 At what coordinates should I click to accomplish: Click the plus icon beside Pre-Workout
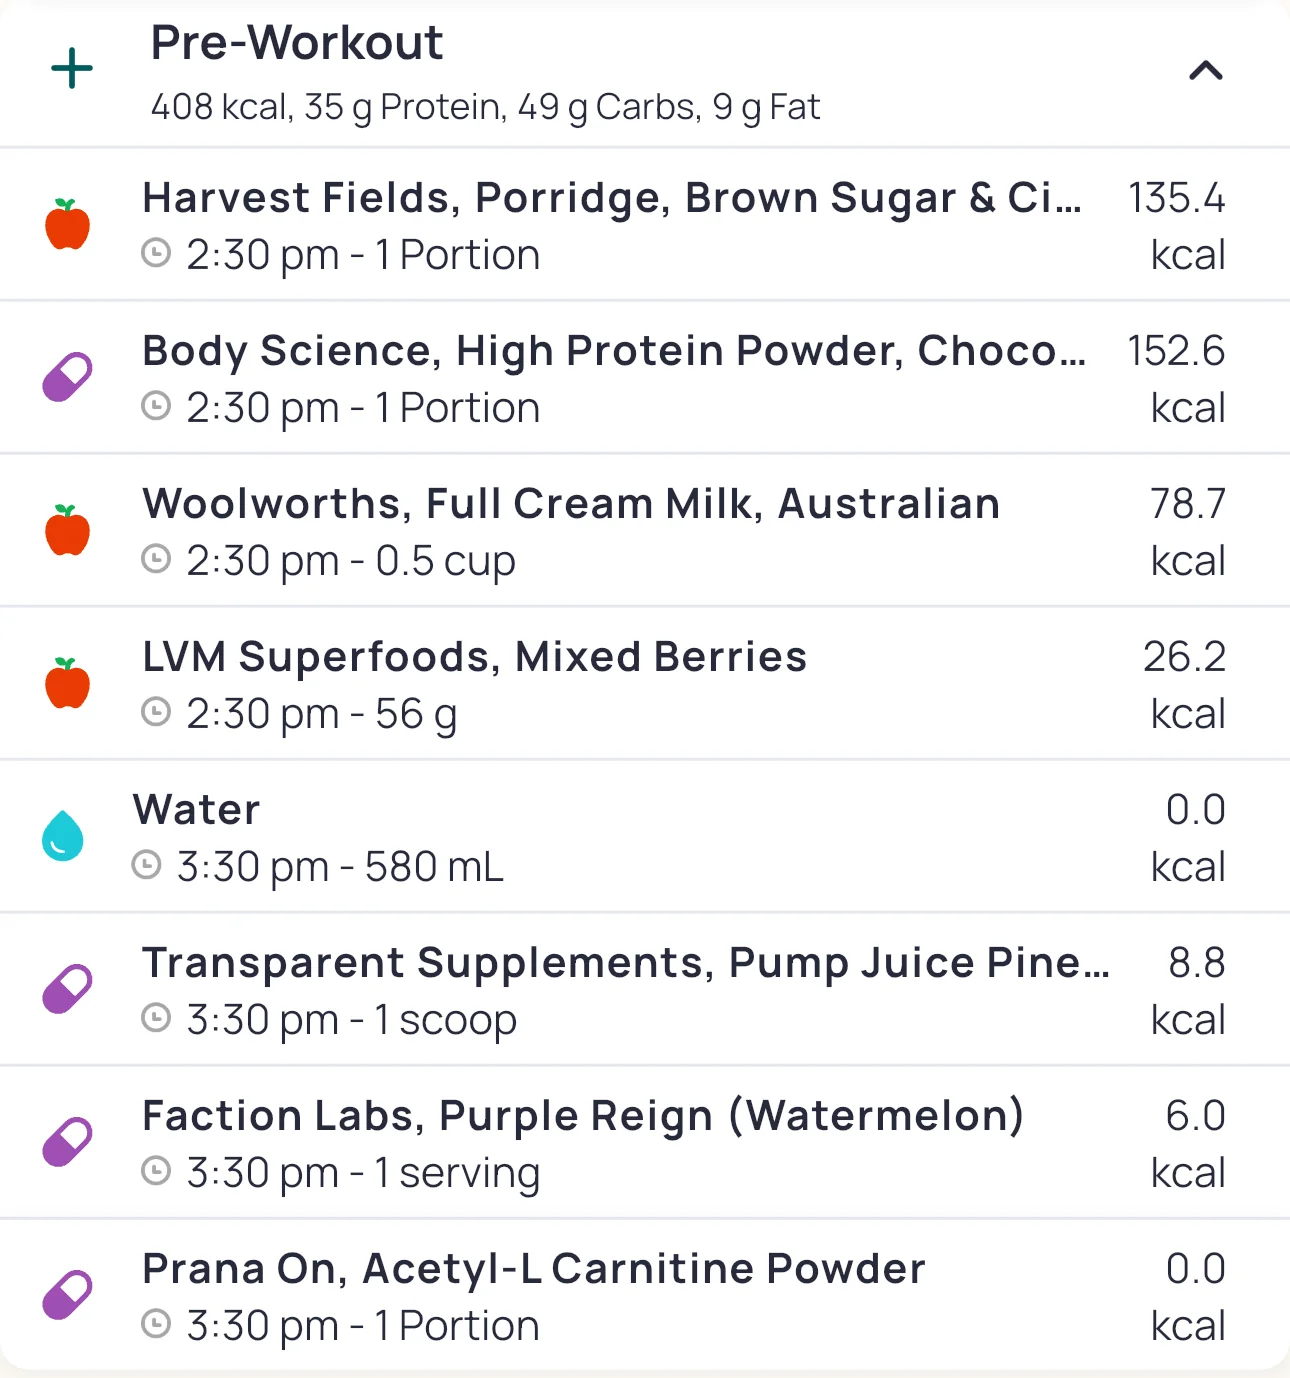[x=72, y=69]
